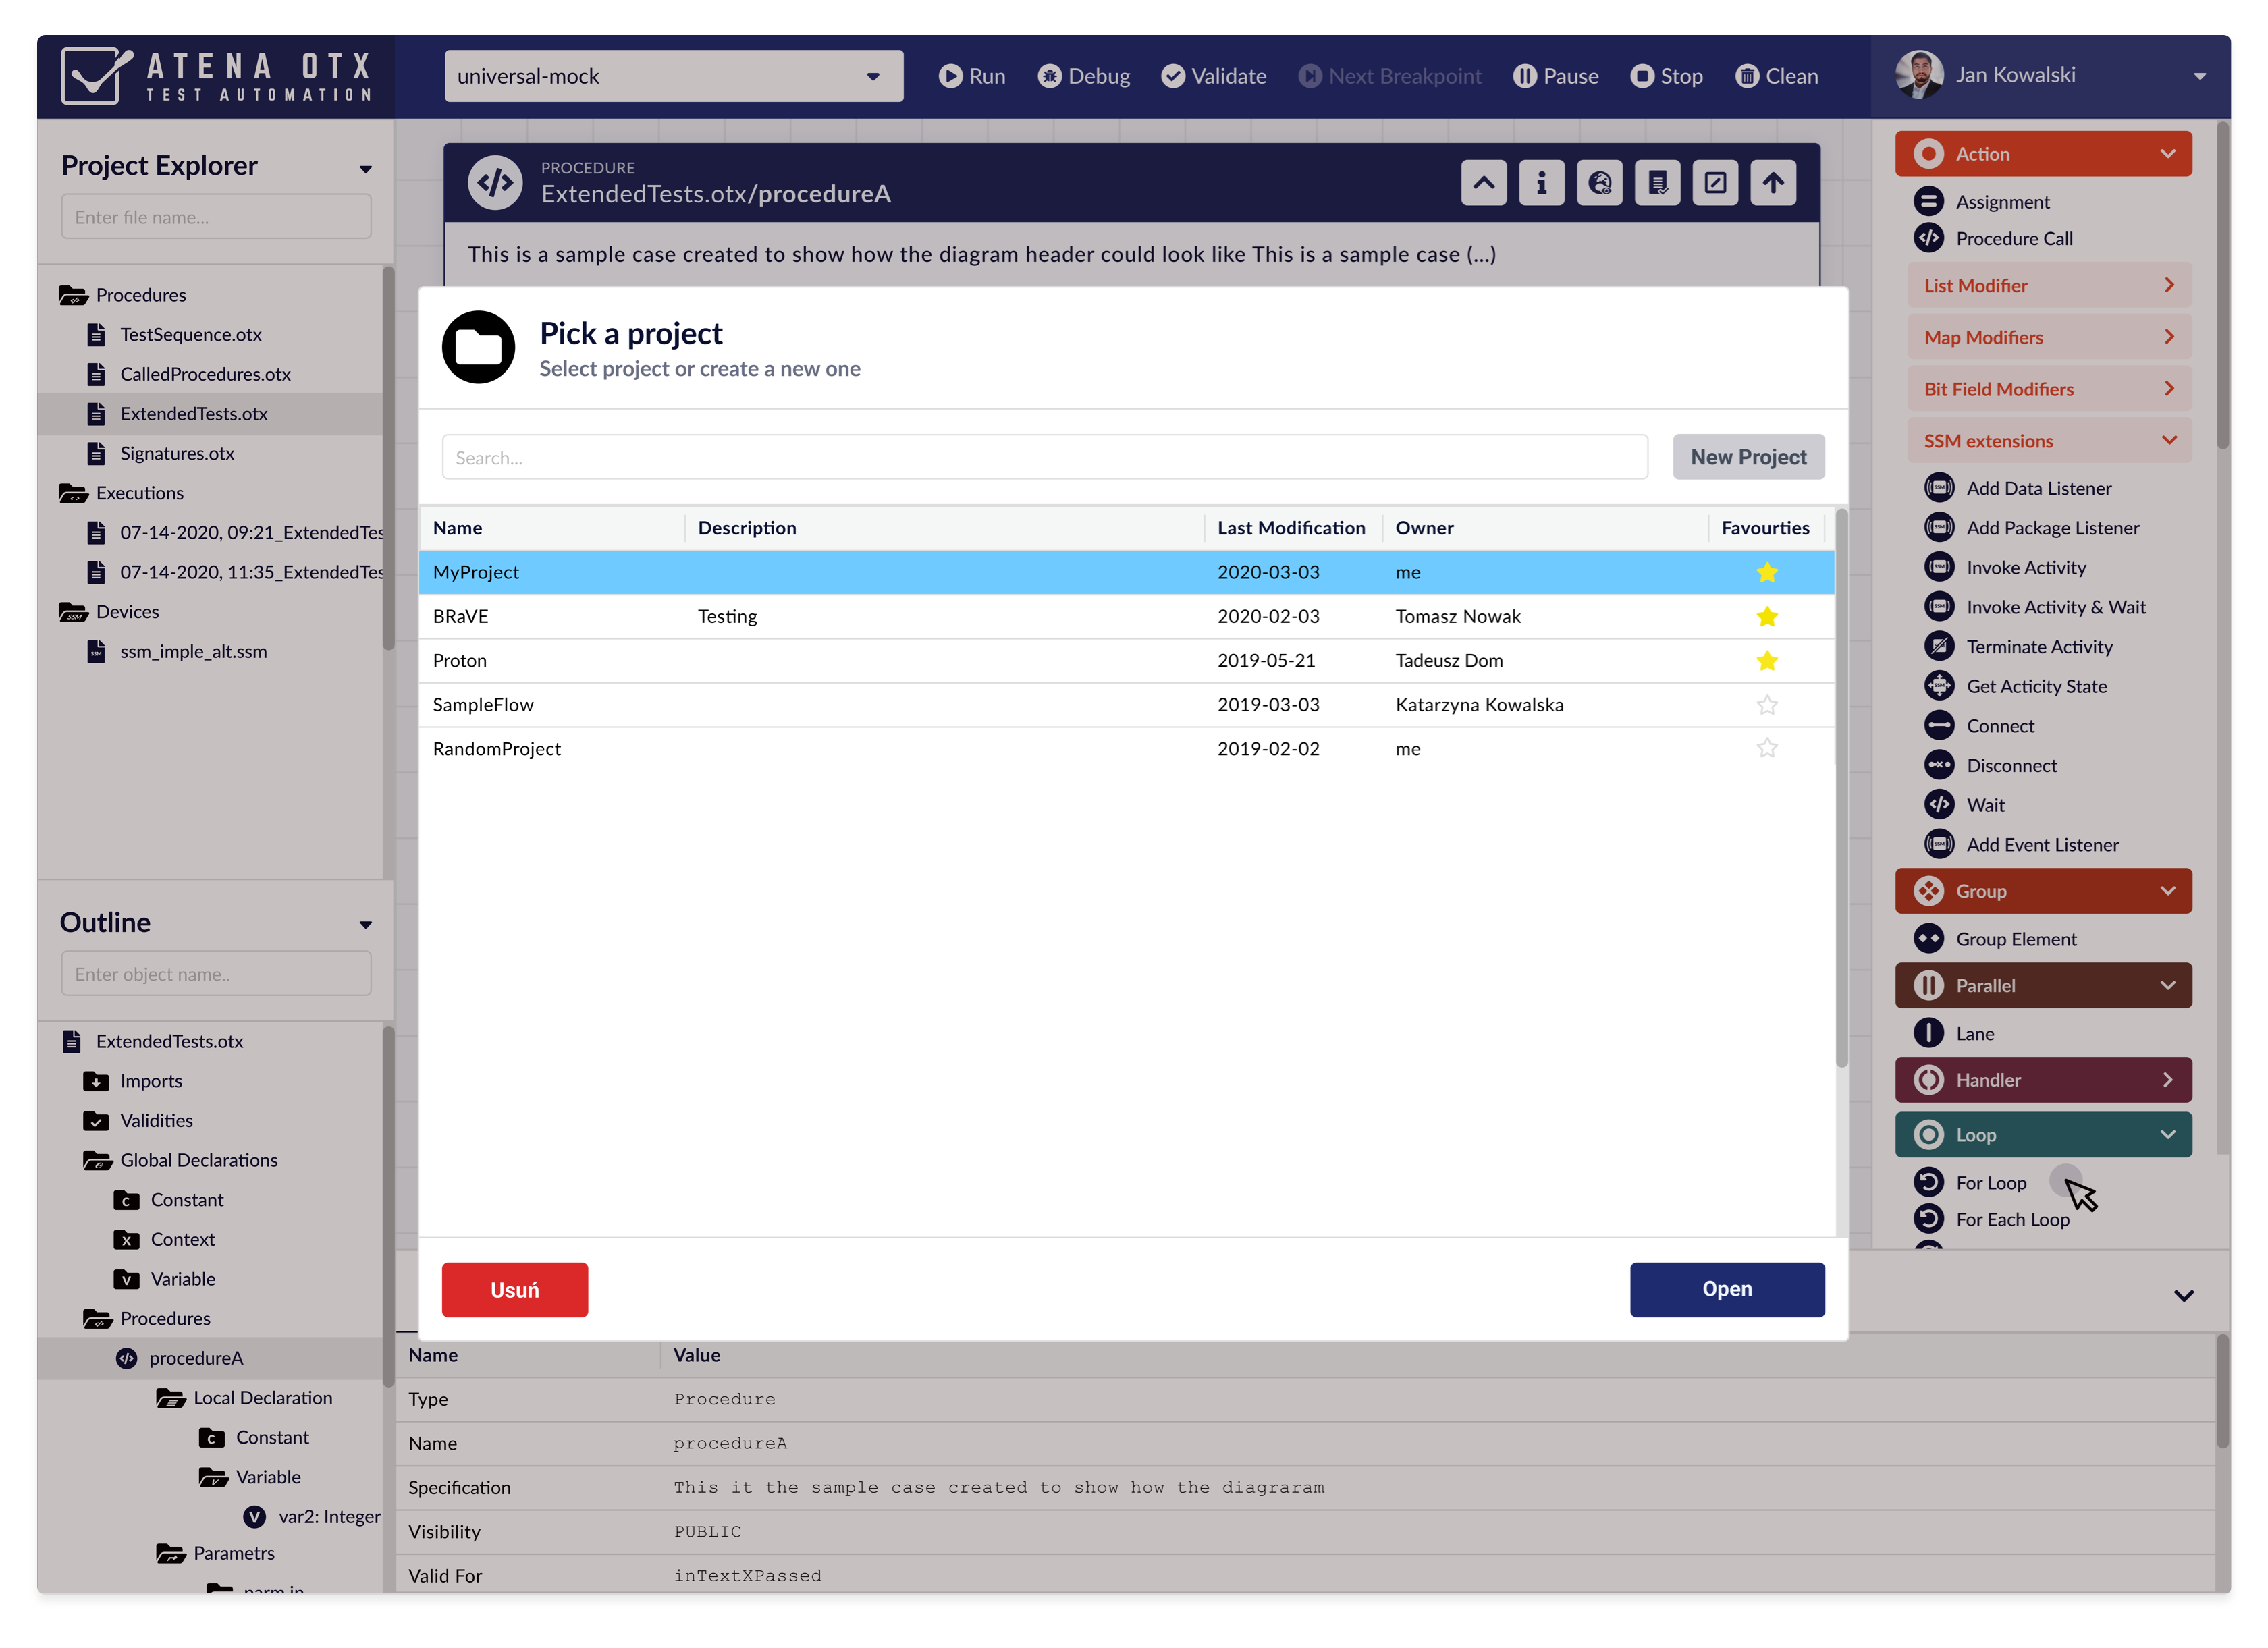Select the For Each Loop element
Screen dimensions: 2268x1648
click(x=1993, y=1219)
